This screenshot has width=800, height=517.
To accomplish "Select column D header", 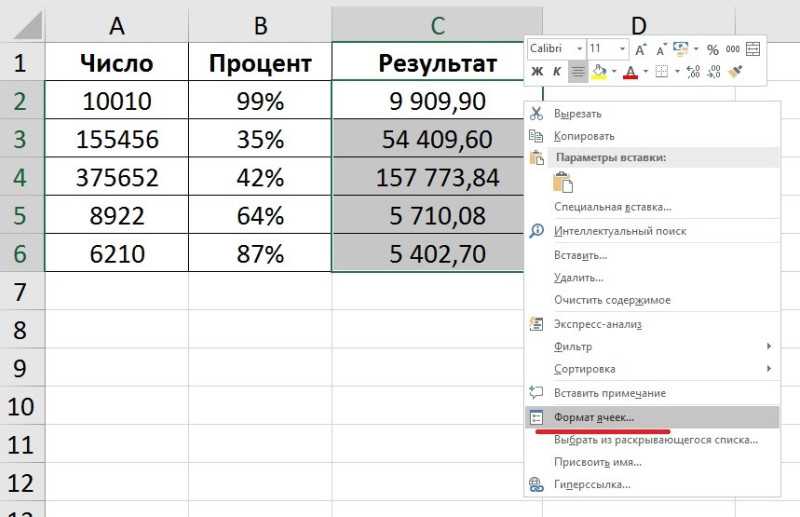I will (639, 23).
